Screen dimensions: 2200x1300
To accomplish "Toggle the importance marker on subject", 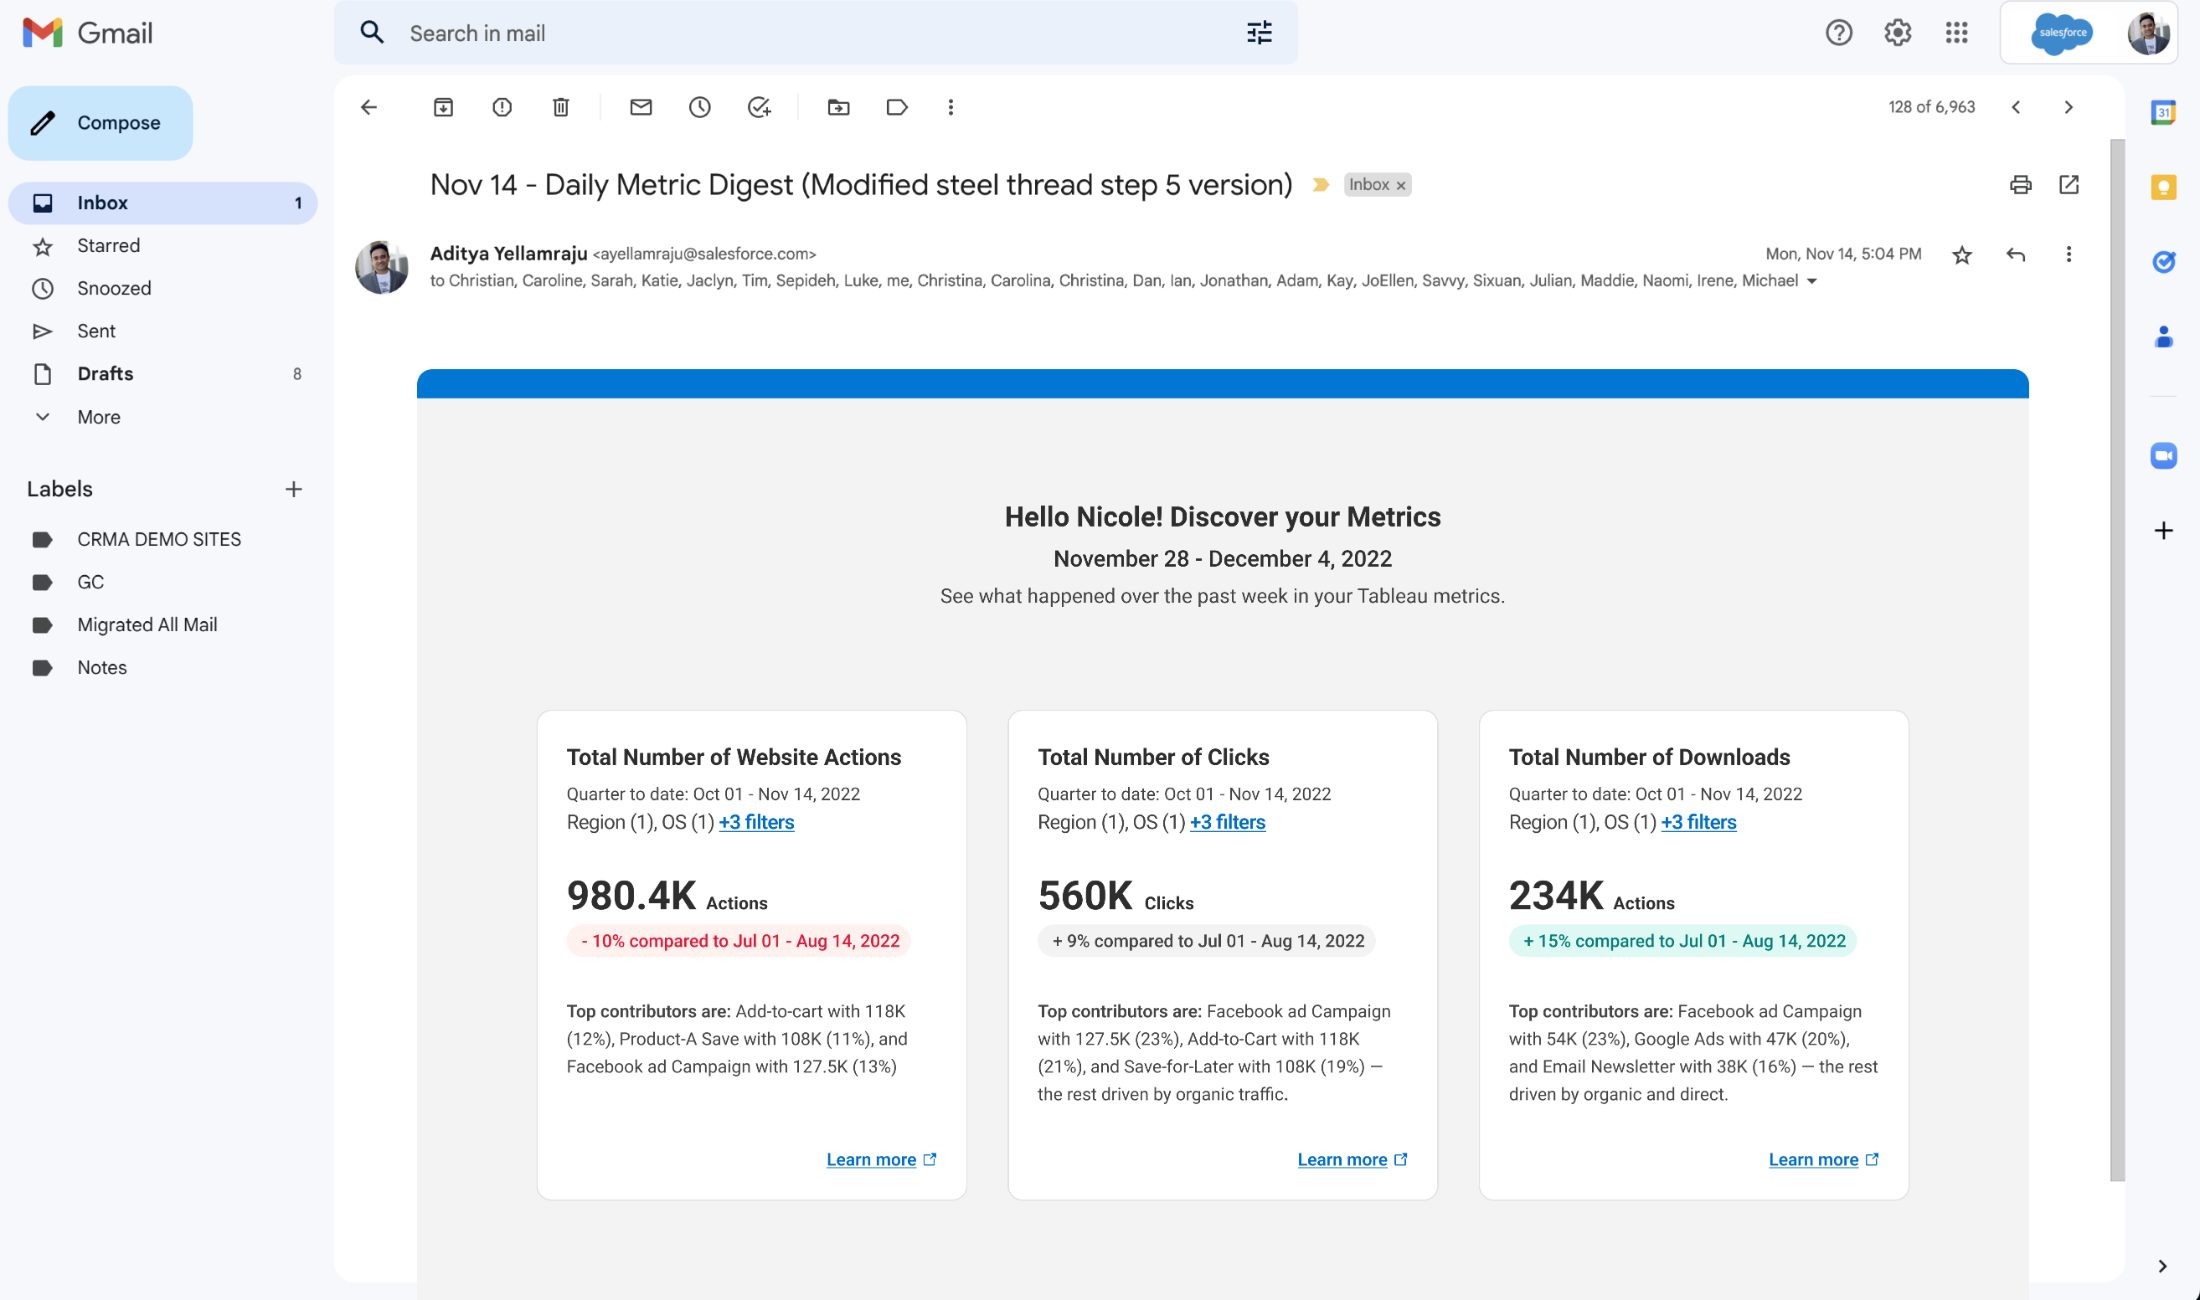I will [1321, 185].
